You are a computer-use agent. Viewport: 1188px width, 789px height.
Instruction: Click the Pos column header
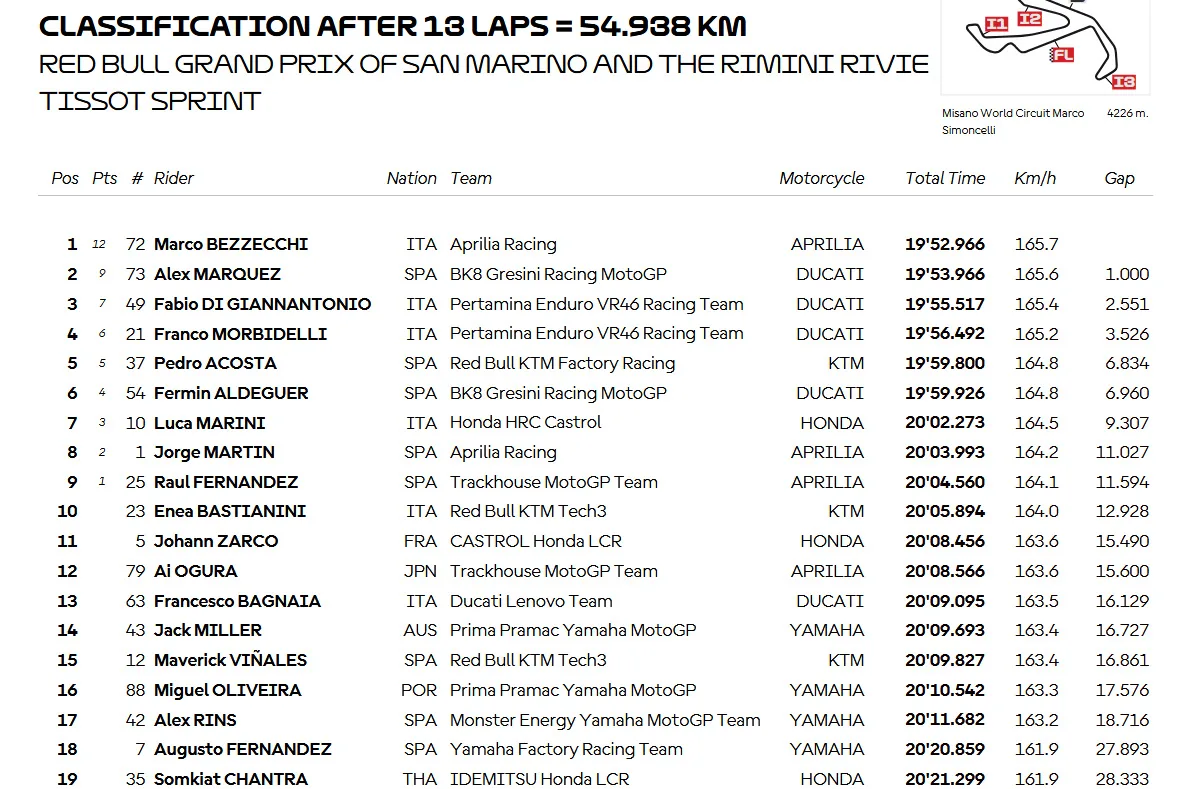click(x=65, y=178)
